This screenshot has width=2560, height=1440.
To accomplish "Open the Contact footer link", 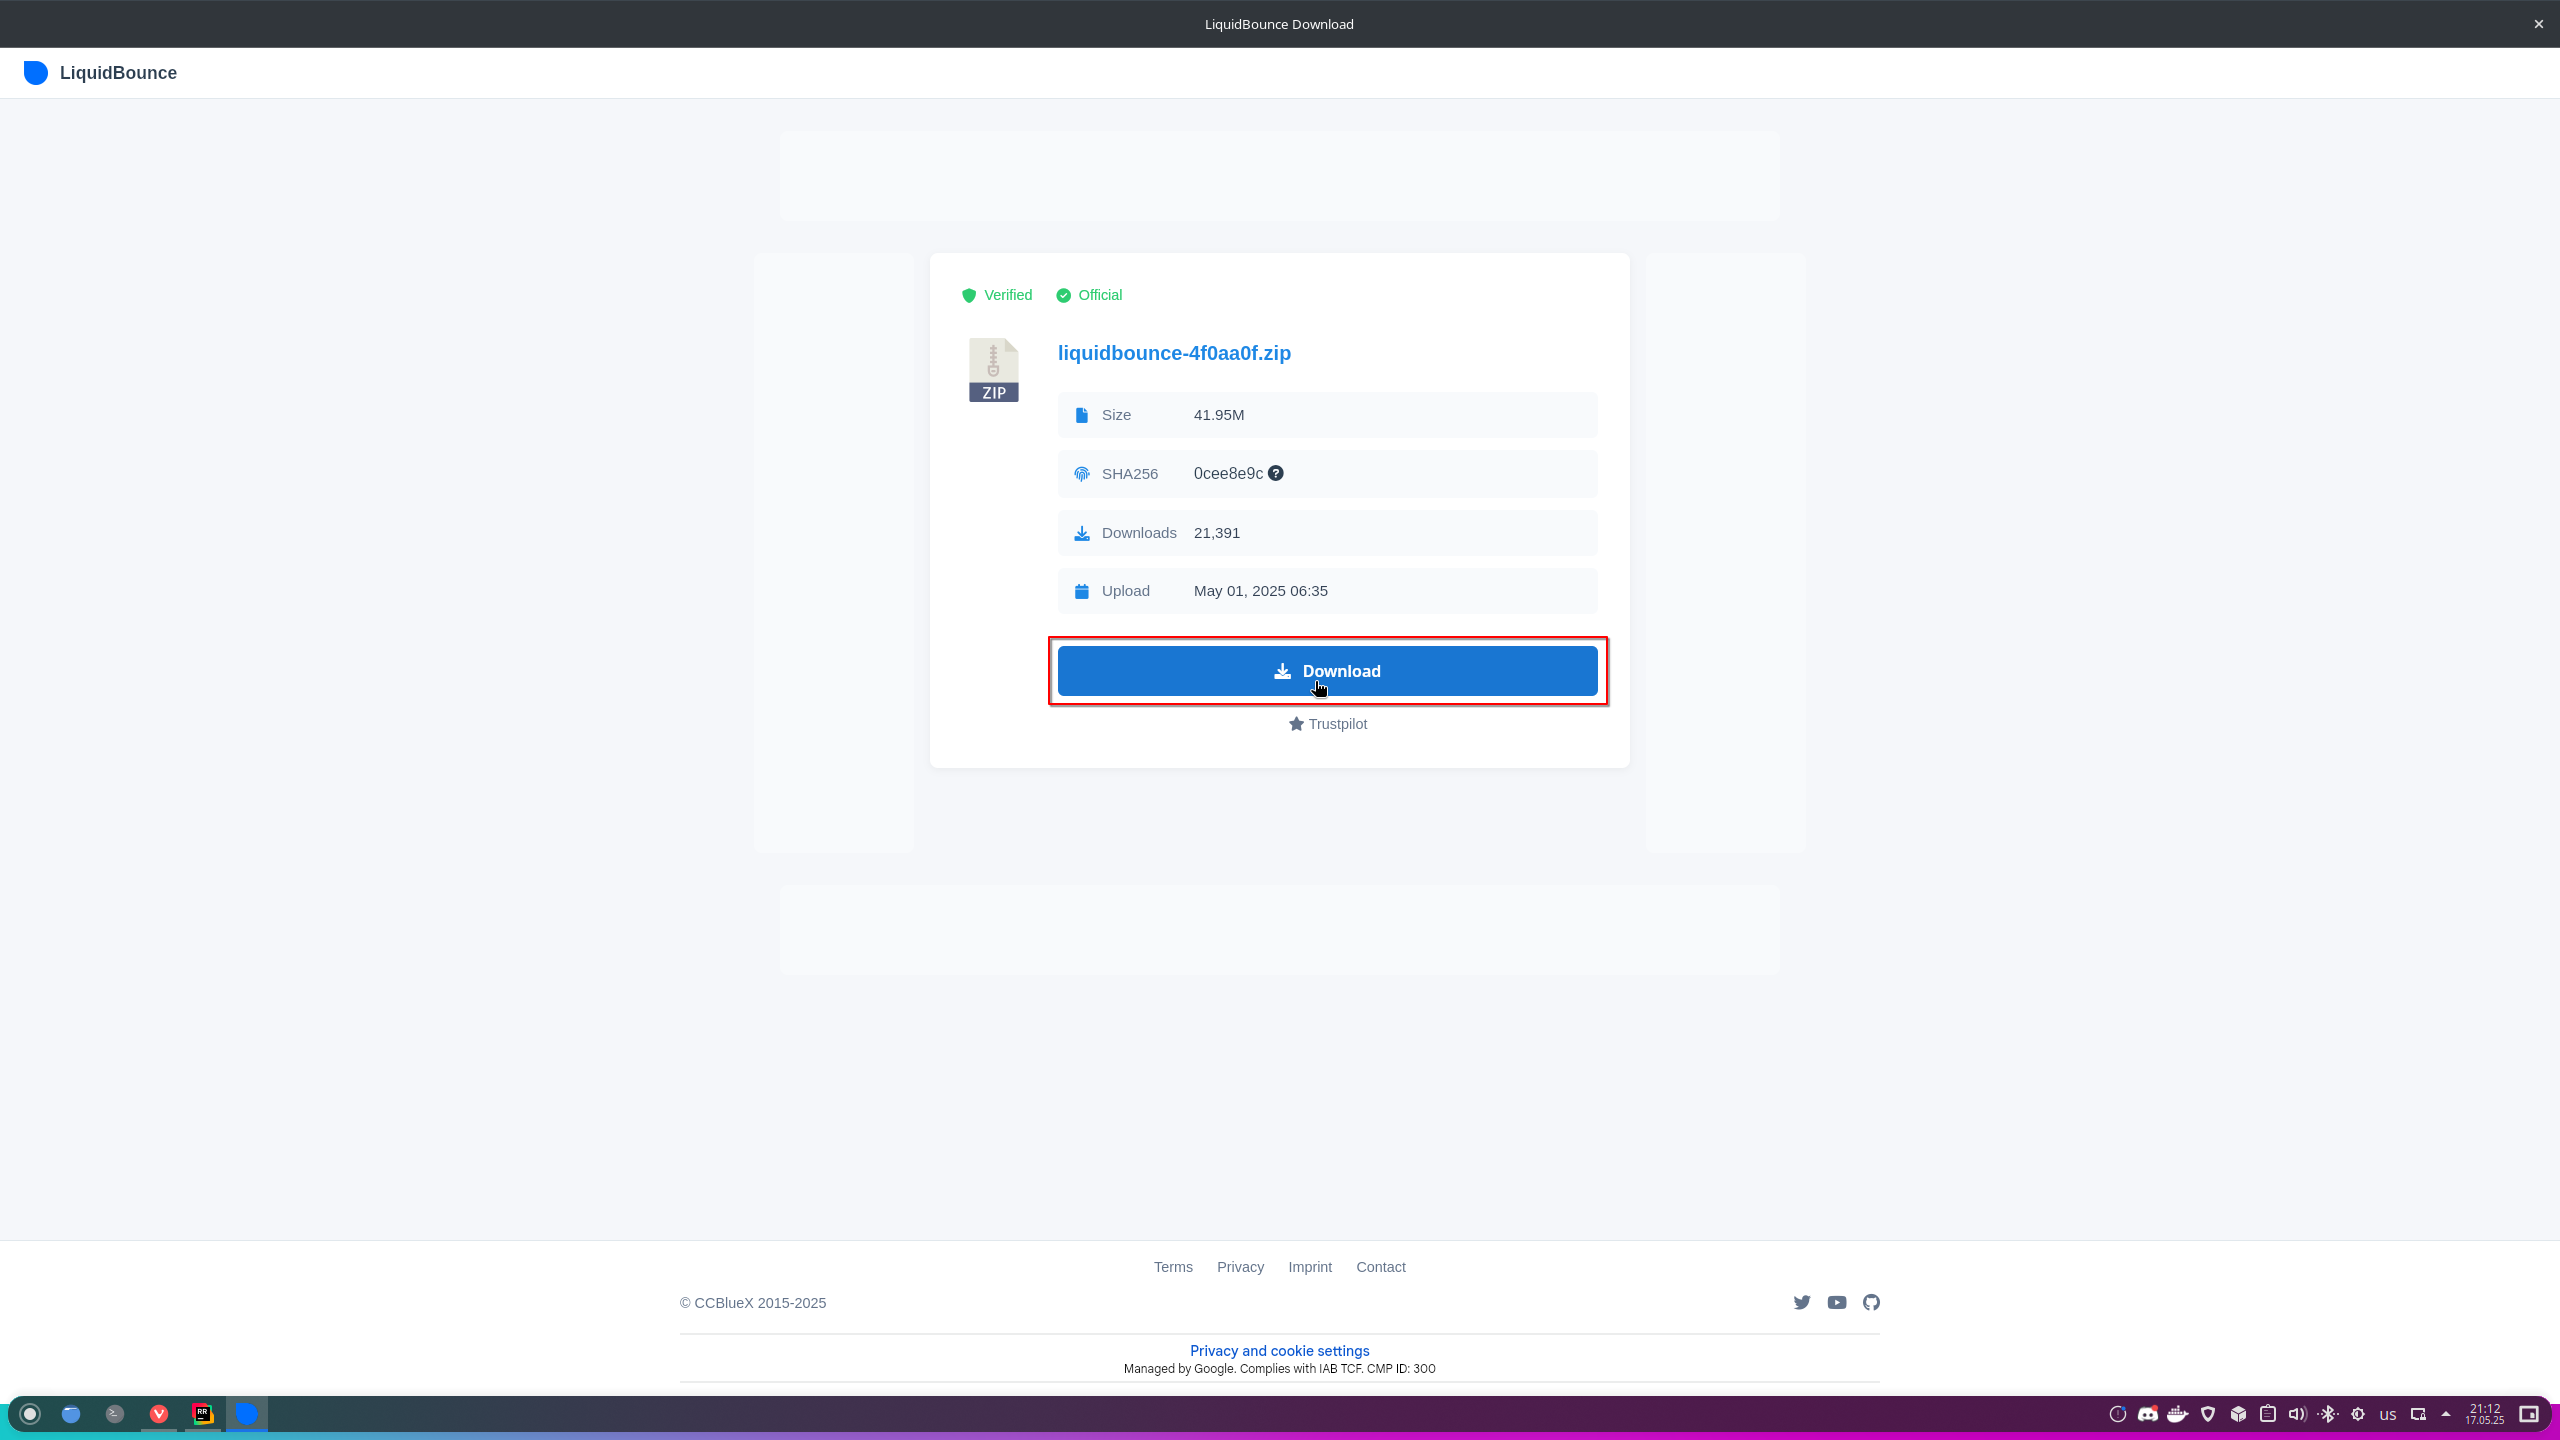I will click(x=1380, y=1267).
